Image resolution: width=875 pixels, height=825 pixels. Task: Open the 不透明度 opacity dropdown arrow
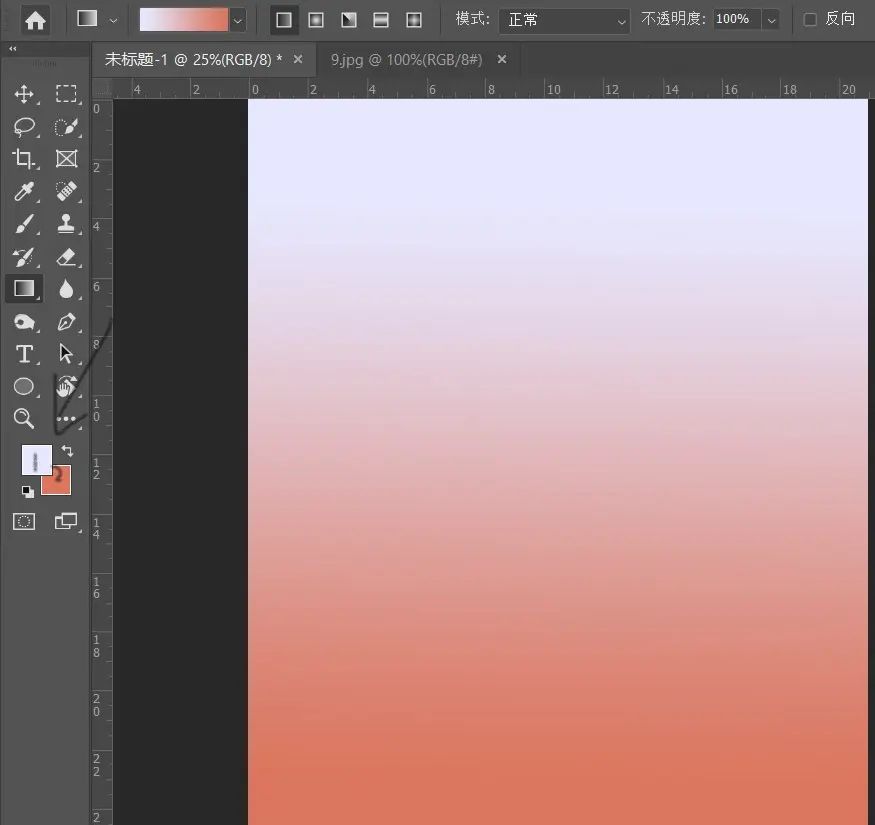click(771, 20)
